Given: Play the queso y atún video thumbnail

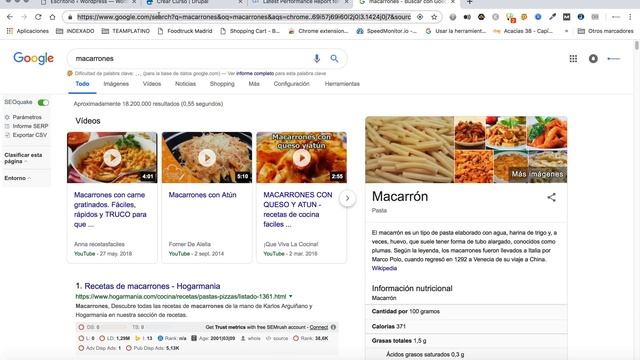Looking at the screenshot, I should coord(302,158).
